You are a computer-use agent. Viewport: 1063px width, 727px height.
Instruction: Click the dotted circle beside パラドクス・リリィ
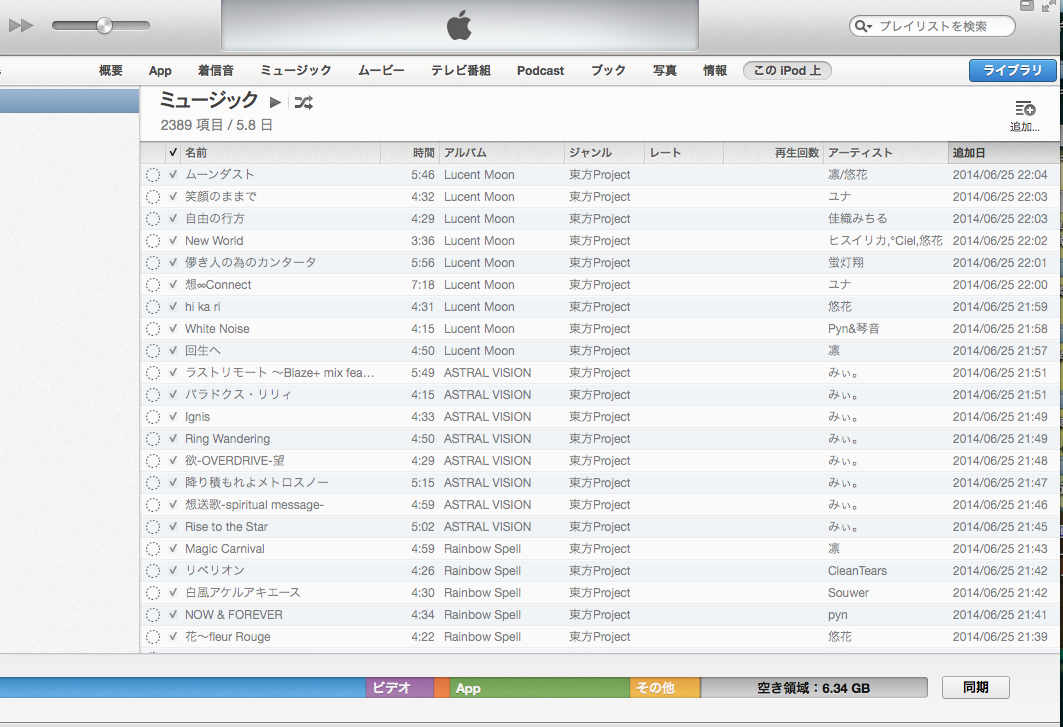(153, 395)
